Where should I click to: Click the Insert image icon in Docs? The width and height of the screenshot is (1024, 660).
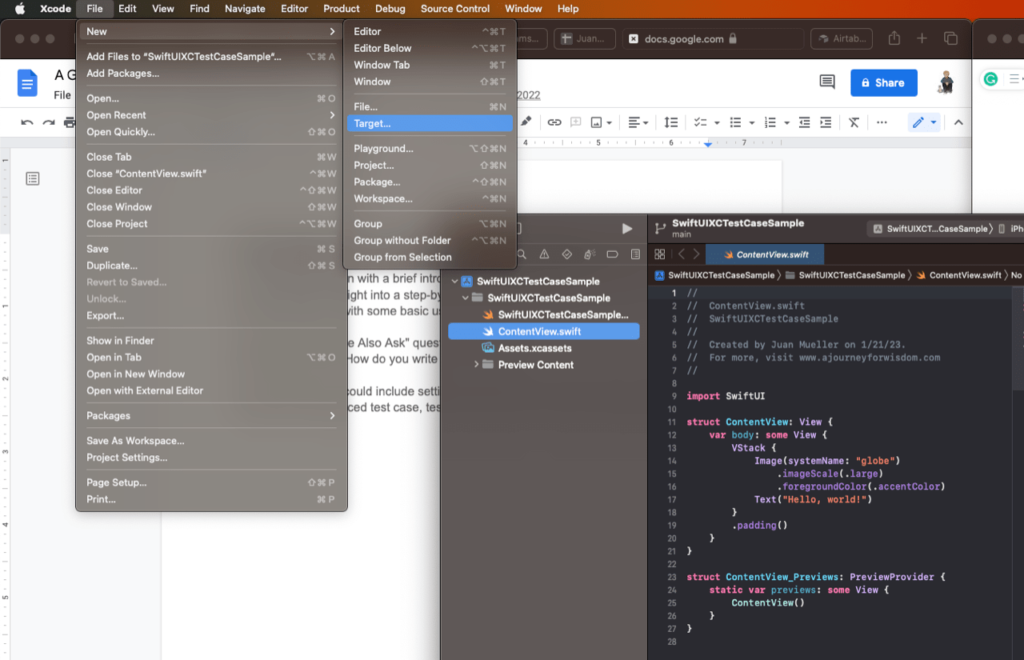click(596, 122)
